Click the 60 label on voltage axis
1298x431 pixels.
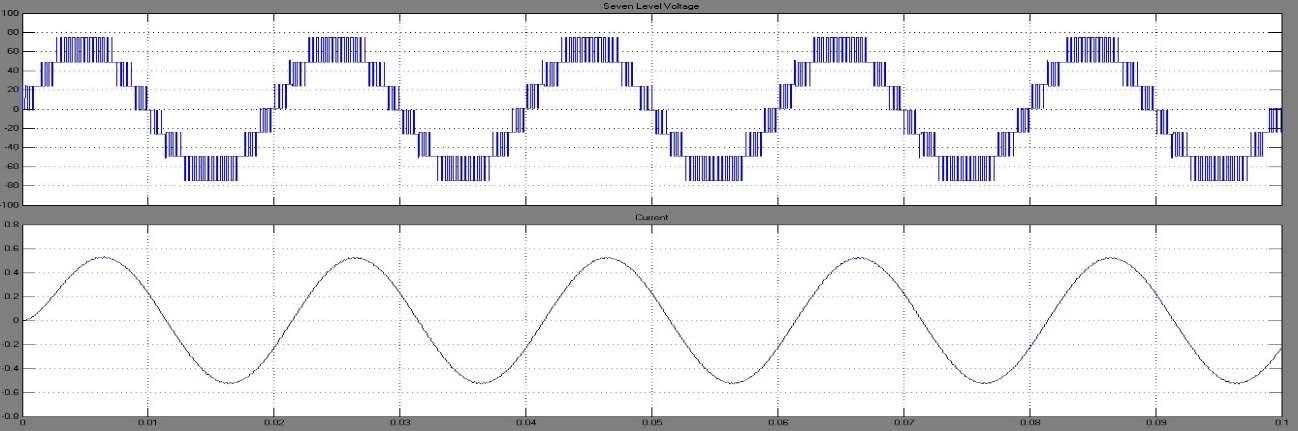tap(13, 52)
